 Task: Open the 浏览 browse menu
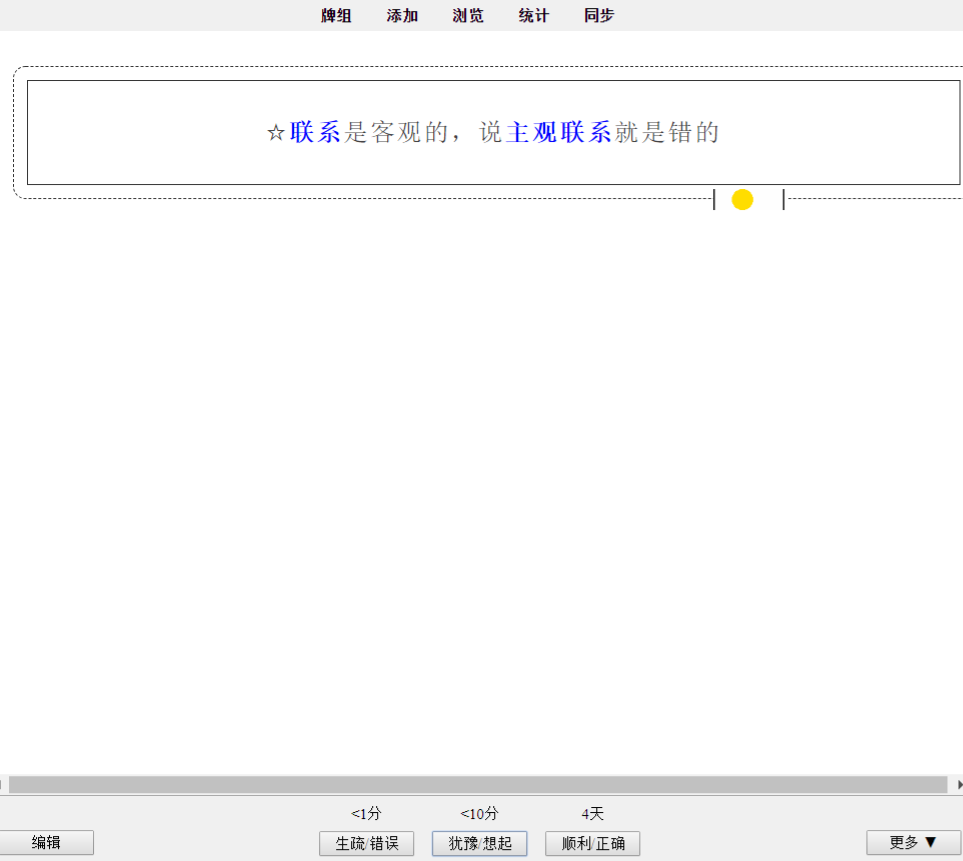[468, 15]
